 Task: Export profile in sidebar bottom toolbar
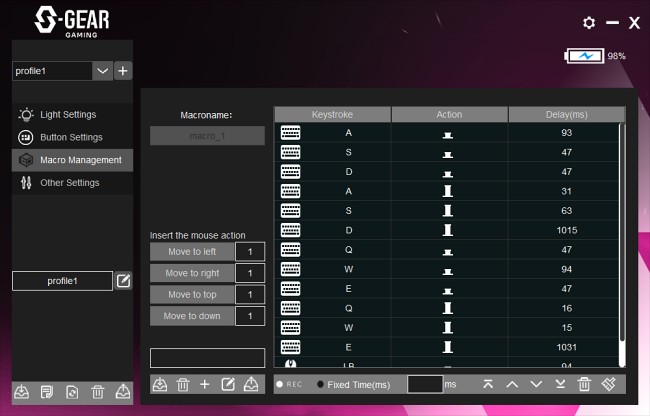[123, 392]
